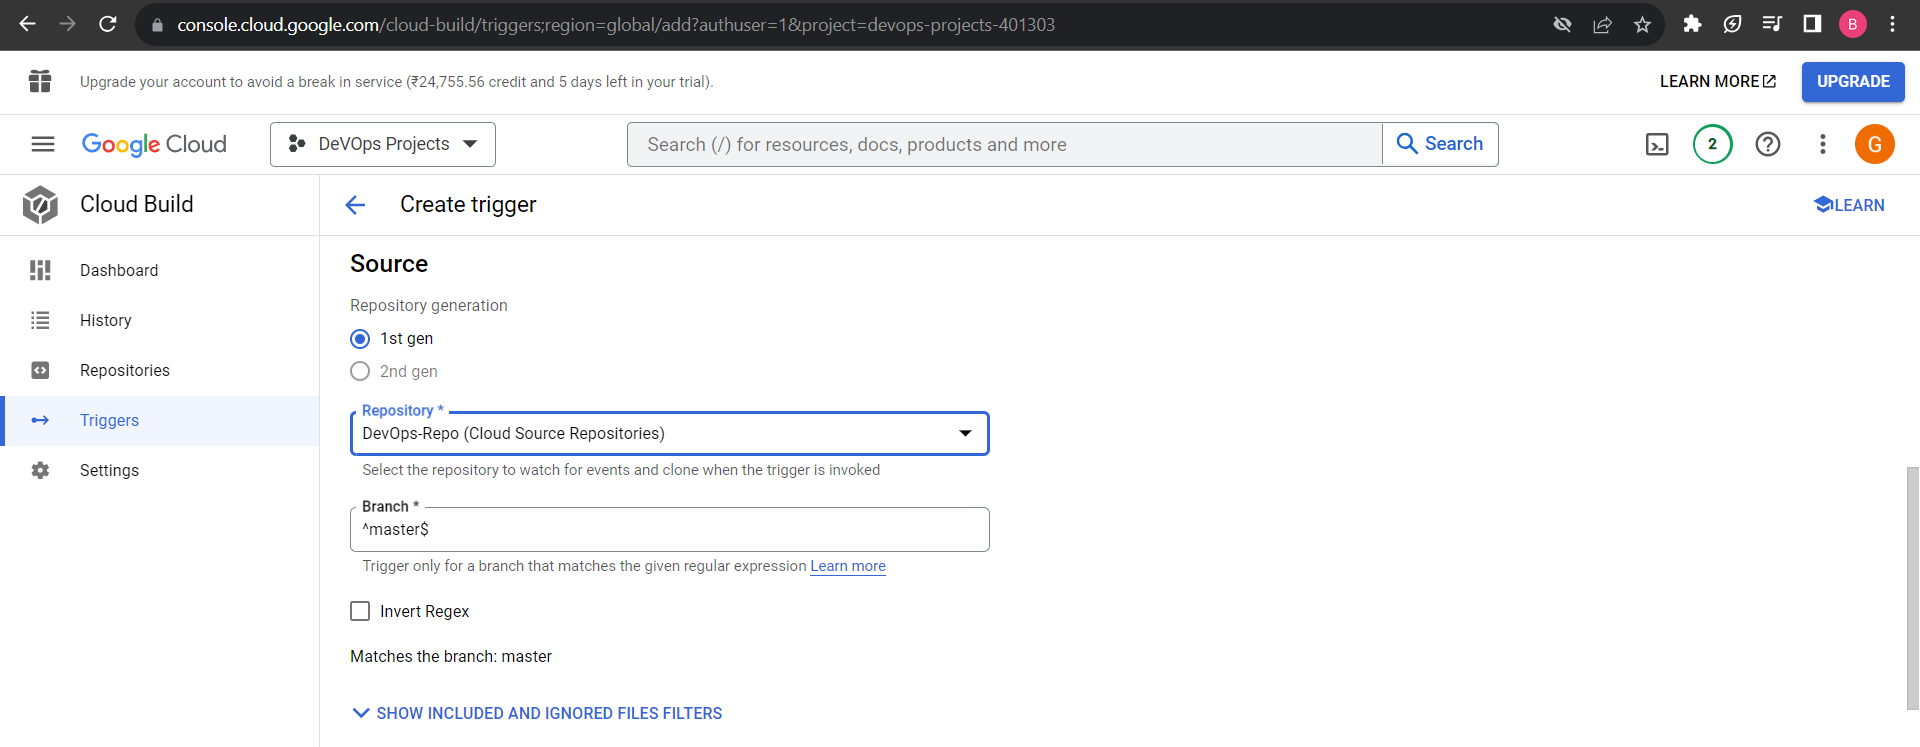The image size is (1920, 747).
Task: Click the blue UPGRADE button
Action: [1852, 82]
